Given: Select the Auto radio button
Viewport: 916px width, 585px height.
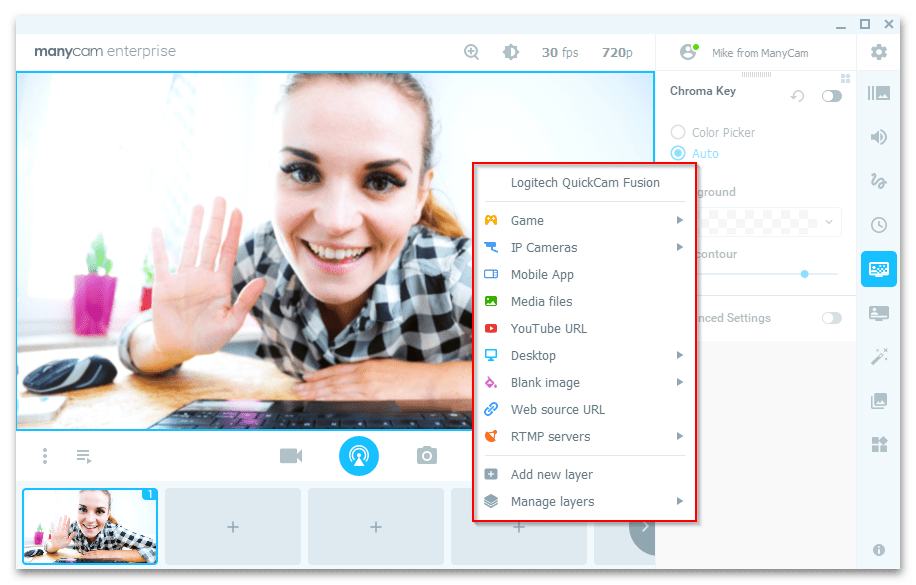Looking at the screenshot, I should pos(678,153).
